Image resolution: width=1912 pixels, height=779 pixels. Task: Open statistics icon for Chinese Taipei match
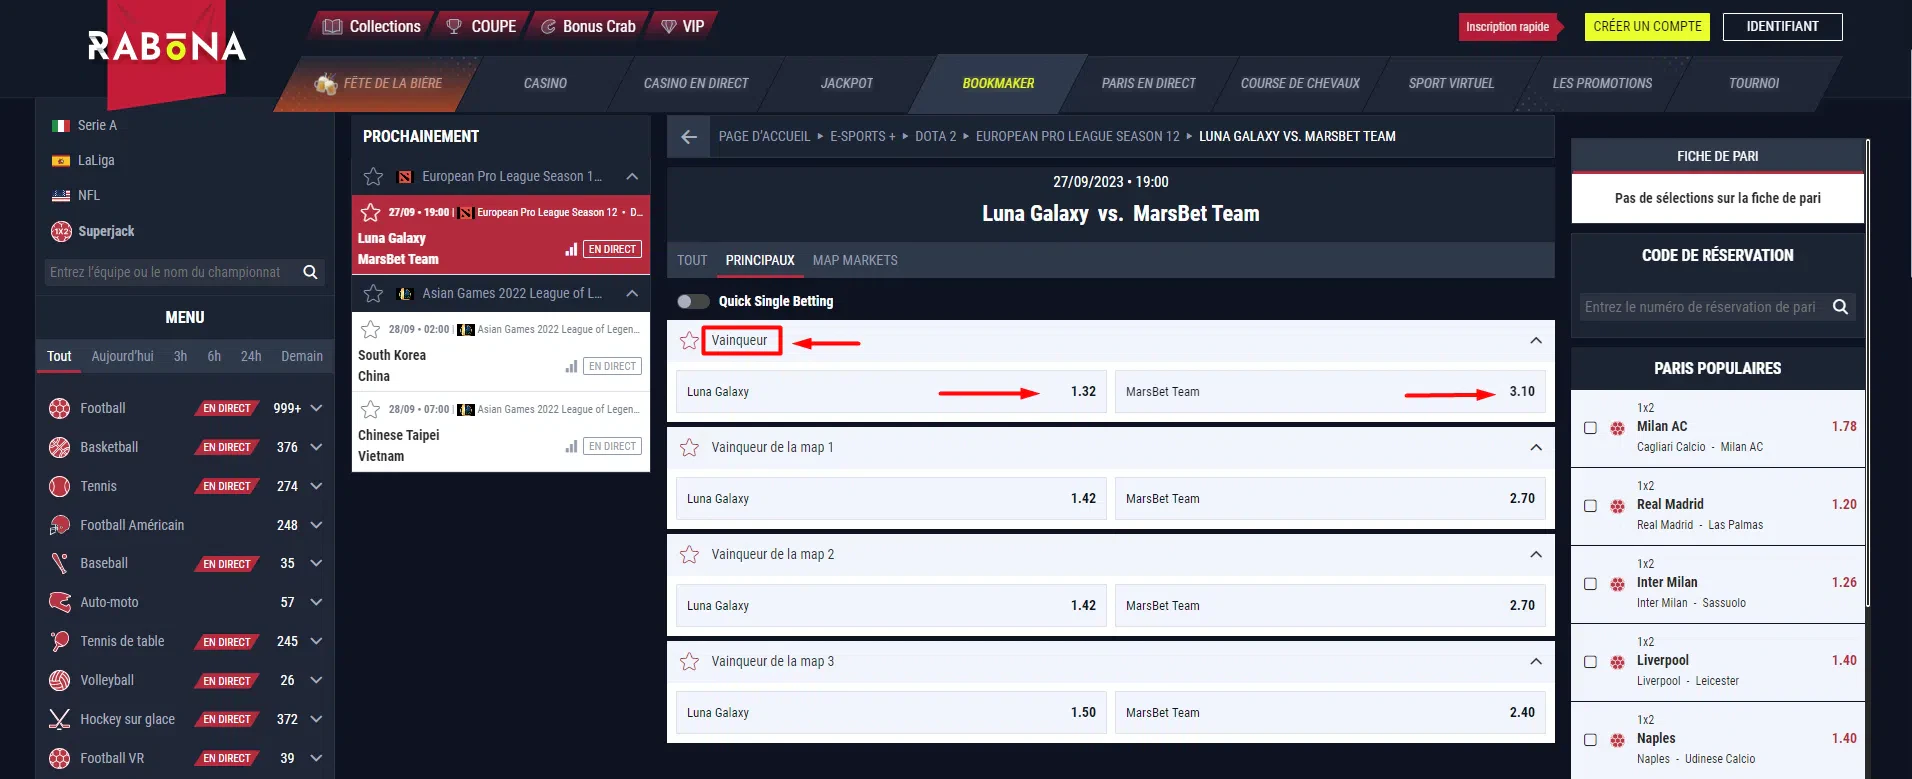[x=571, y=446]
